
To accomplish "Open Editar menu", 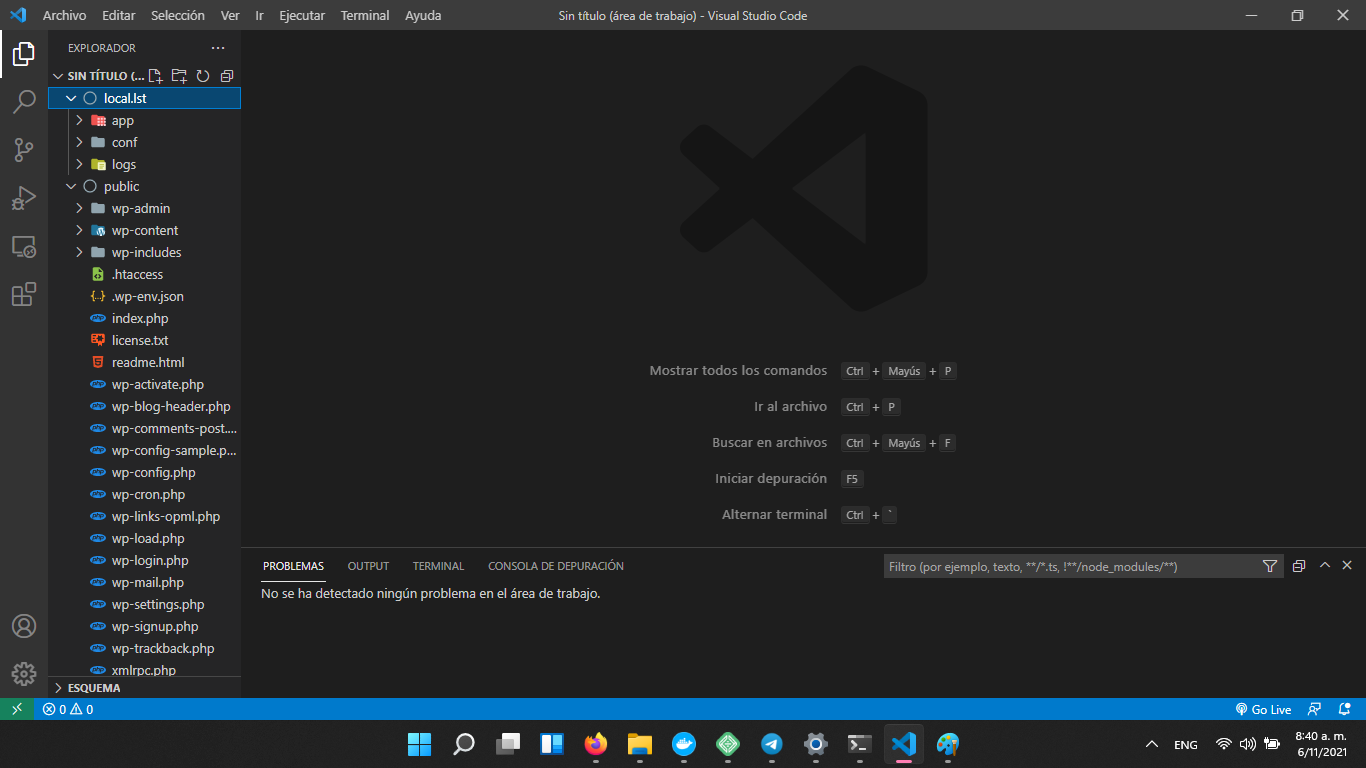I will tap(118, 15).
